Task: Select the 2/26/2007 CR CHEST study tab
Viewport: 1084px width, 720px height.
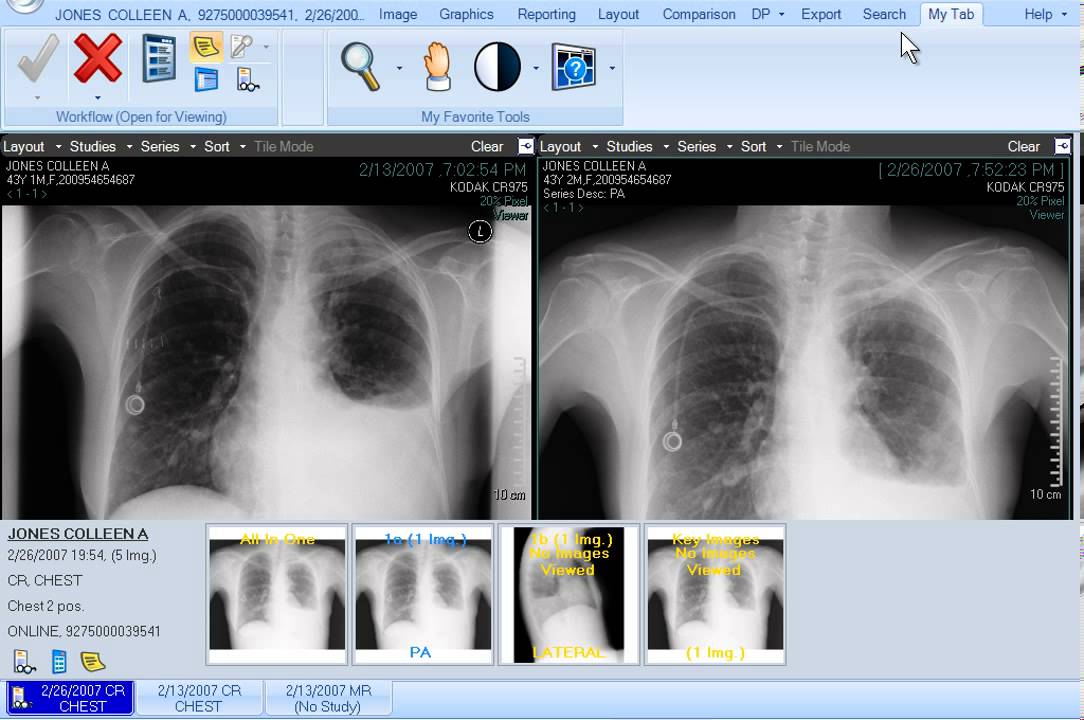Action: [70, 698]
